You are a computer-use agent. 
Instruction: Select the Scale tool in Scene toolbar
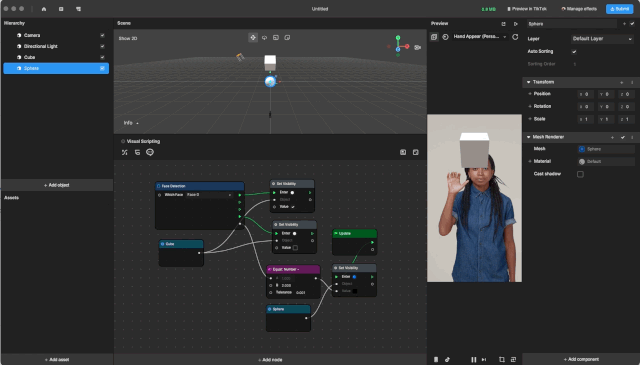[x=276, y=38]
